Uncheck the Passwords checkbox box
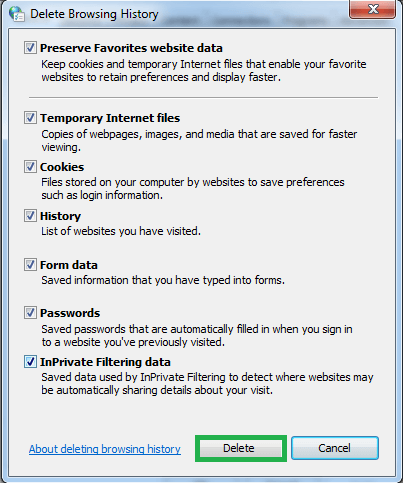 click(30, 313)
